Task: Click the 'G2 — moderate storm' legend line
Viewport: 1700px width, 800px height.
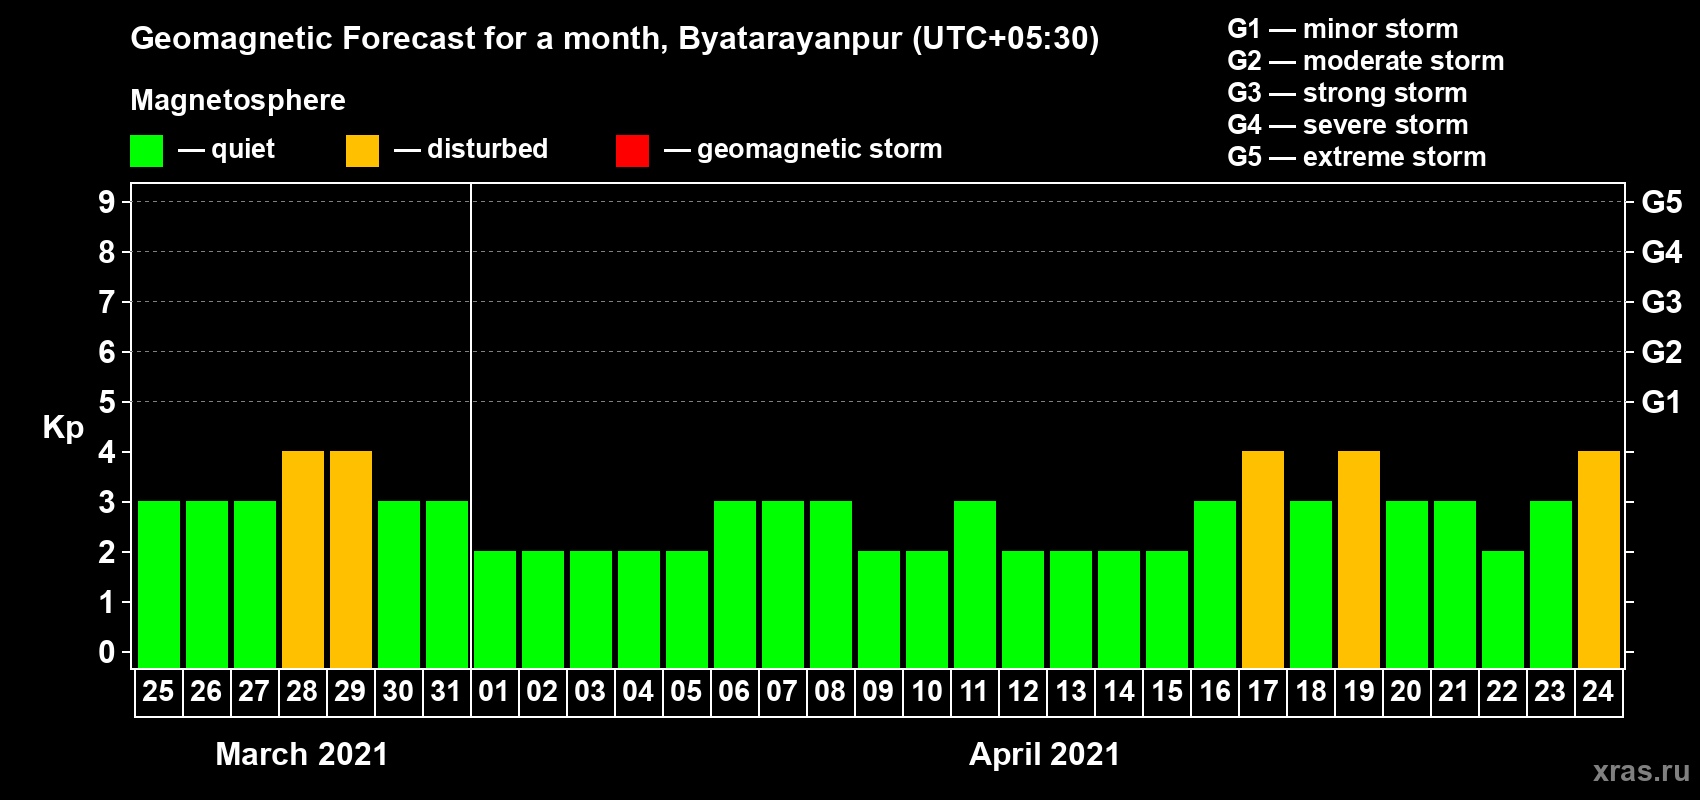Action: 1366,61
